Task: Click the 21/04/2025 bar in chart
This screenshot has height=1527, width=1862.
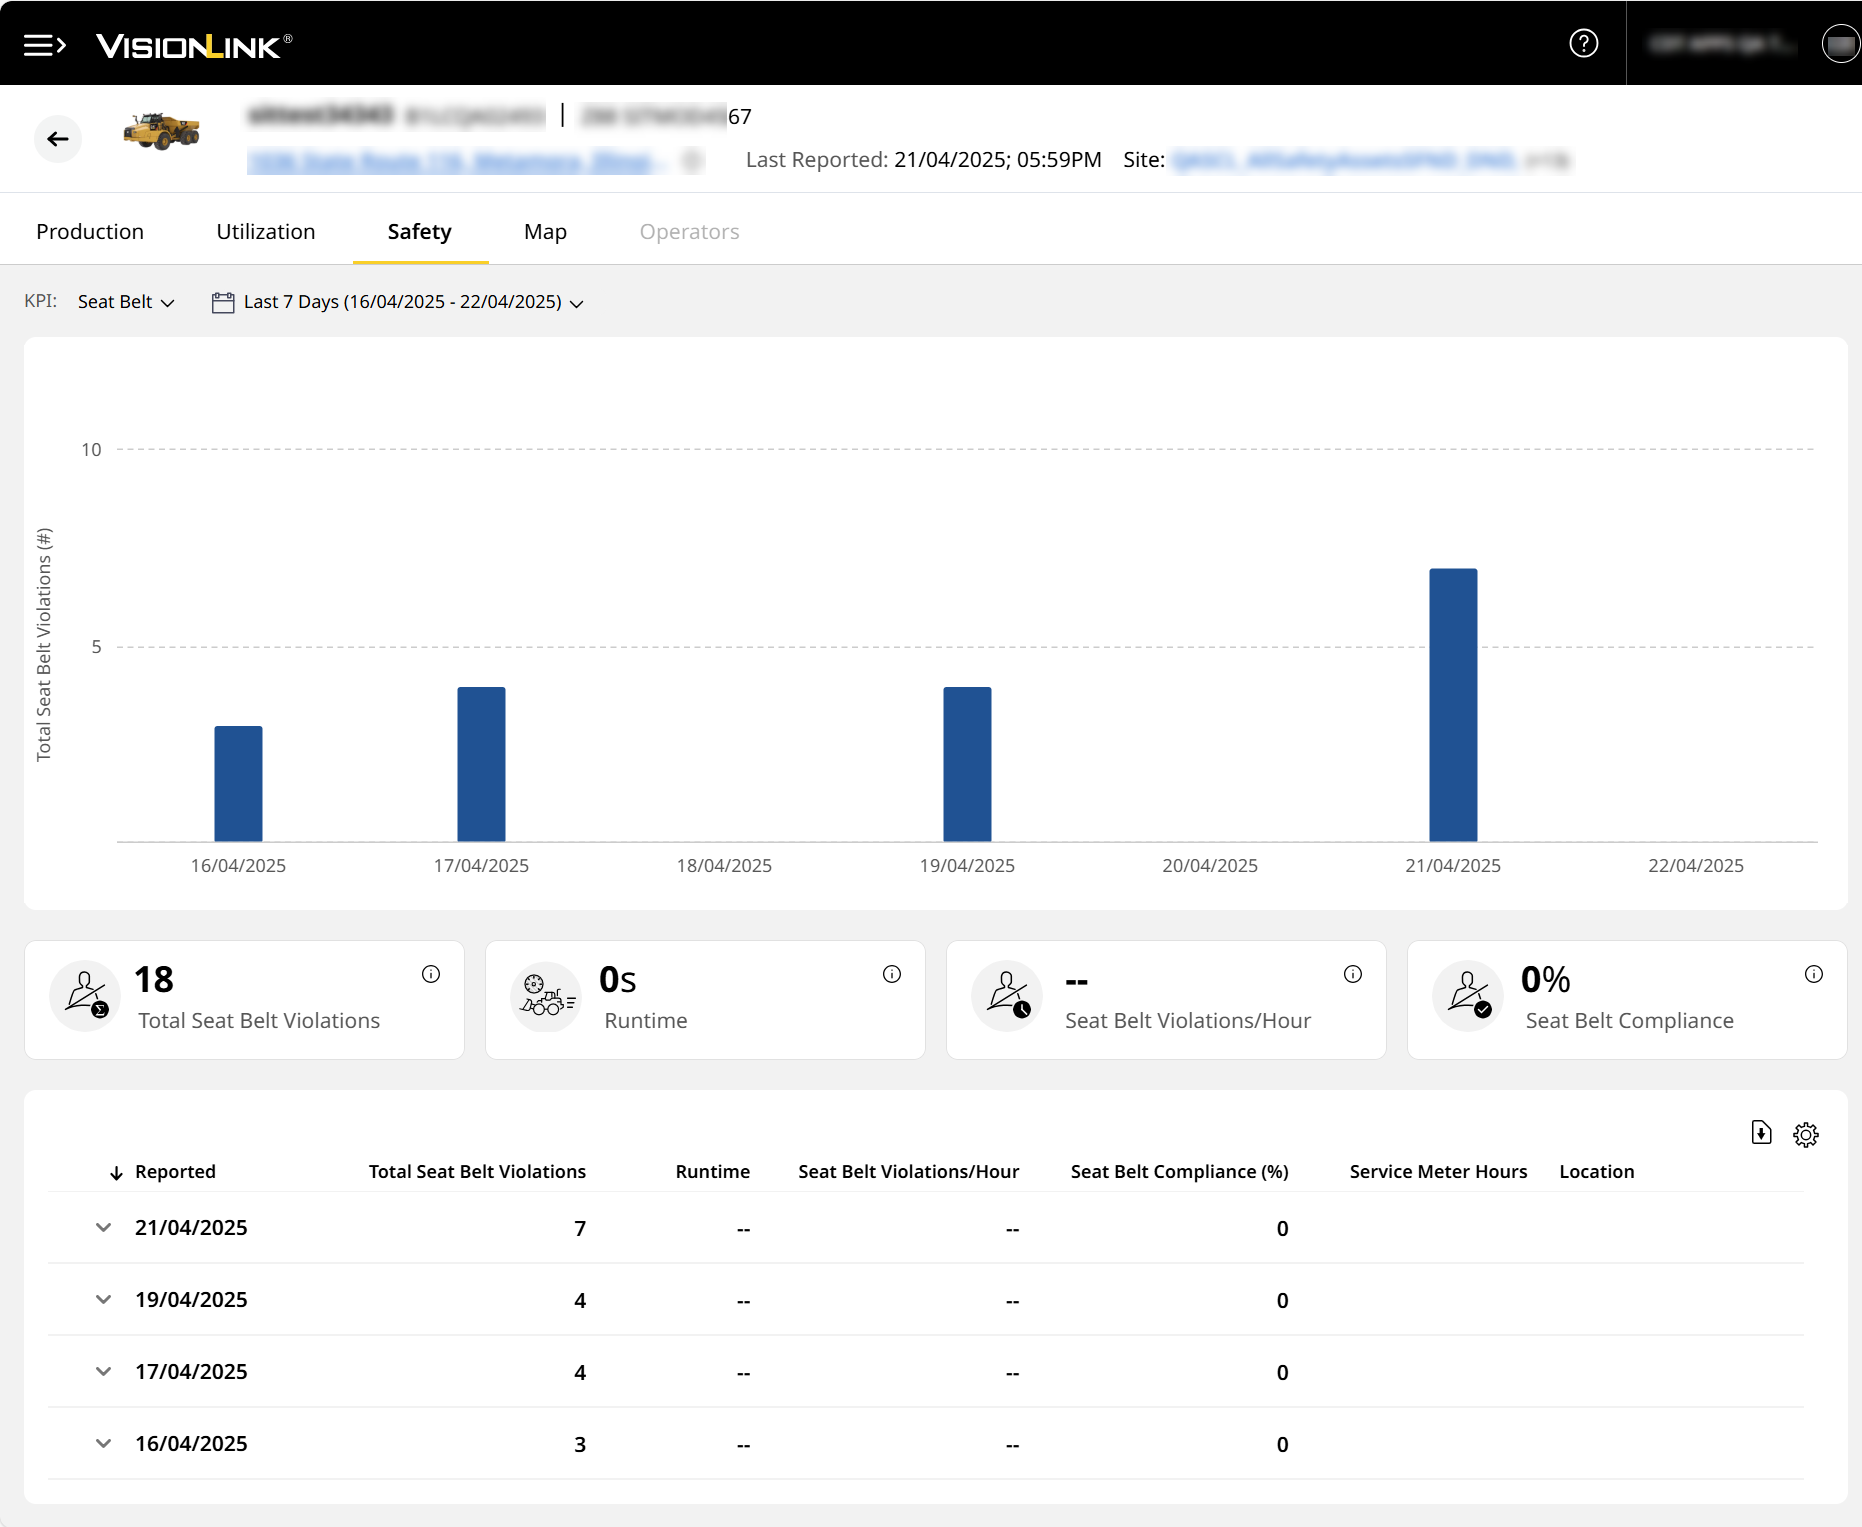Action: pos(1452,705)
